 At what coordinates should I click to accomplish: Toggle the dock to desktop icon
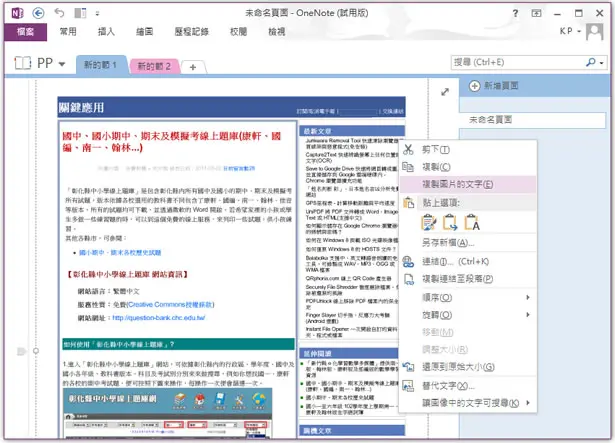80,13
